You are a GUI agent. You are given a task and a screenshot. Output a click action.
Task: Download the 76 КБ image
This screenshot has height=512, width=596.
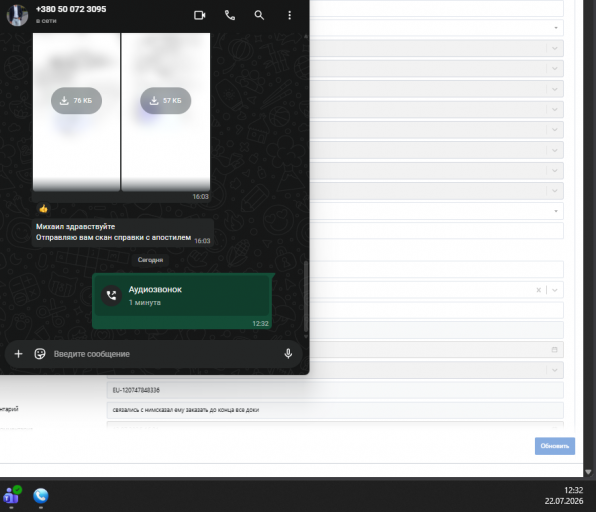click(x=76, y=101)
